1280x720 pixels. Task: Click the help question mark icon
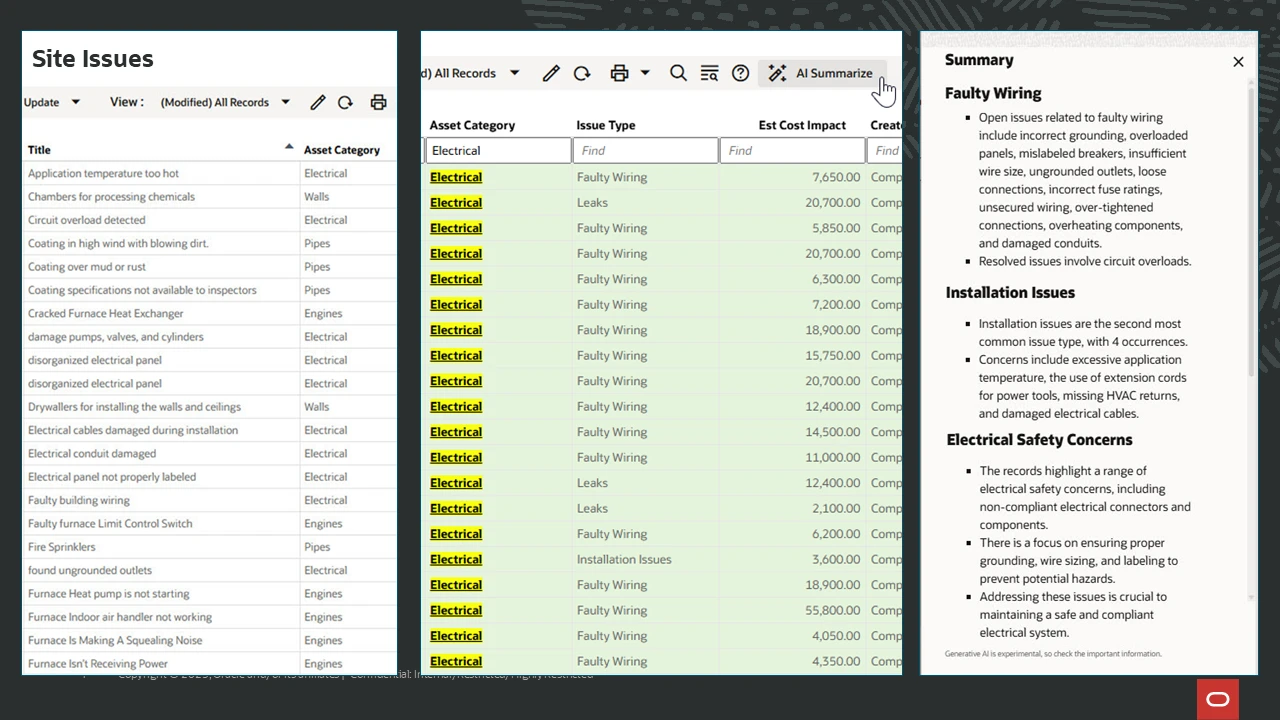(740, 73)
